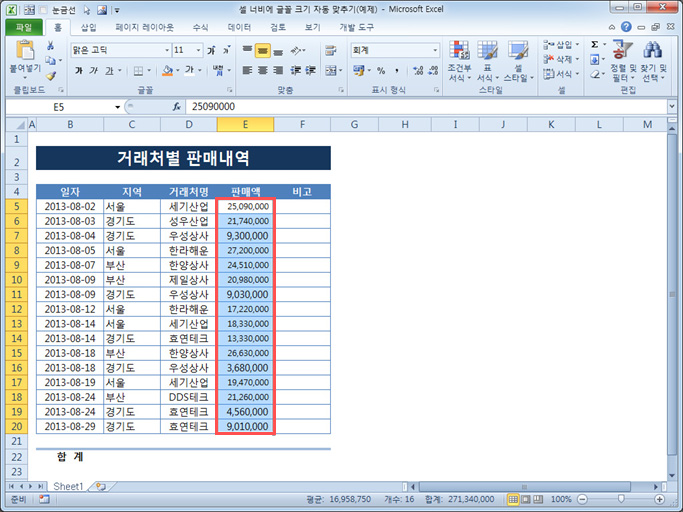Image resolution: width=683 pixels, height=512 pixels.
Task: Toggle bottom vertical alignment
Action: point(278,50)
